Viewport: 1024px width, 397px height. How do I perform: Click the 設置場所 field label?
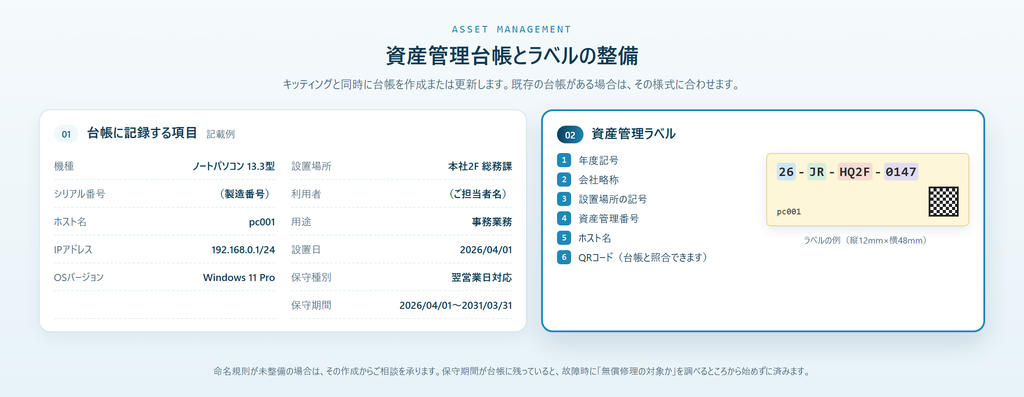[x=312, y=166]
